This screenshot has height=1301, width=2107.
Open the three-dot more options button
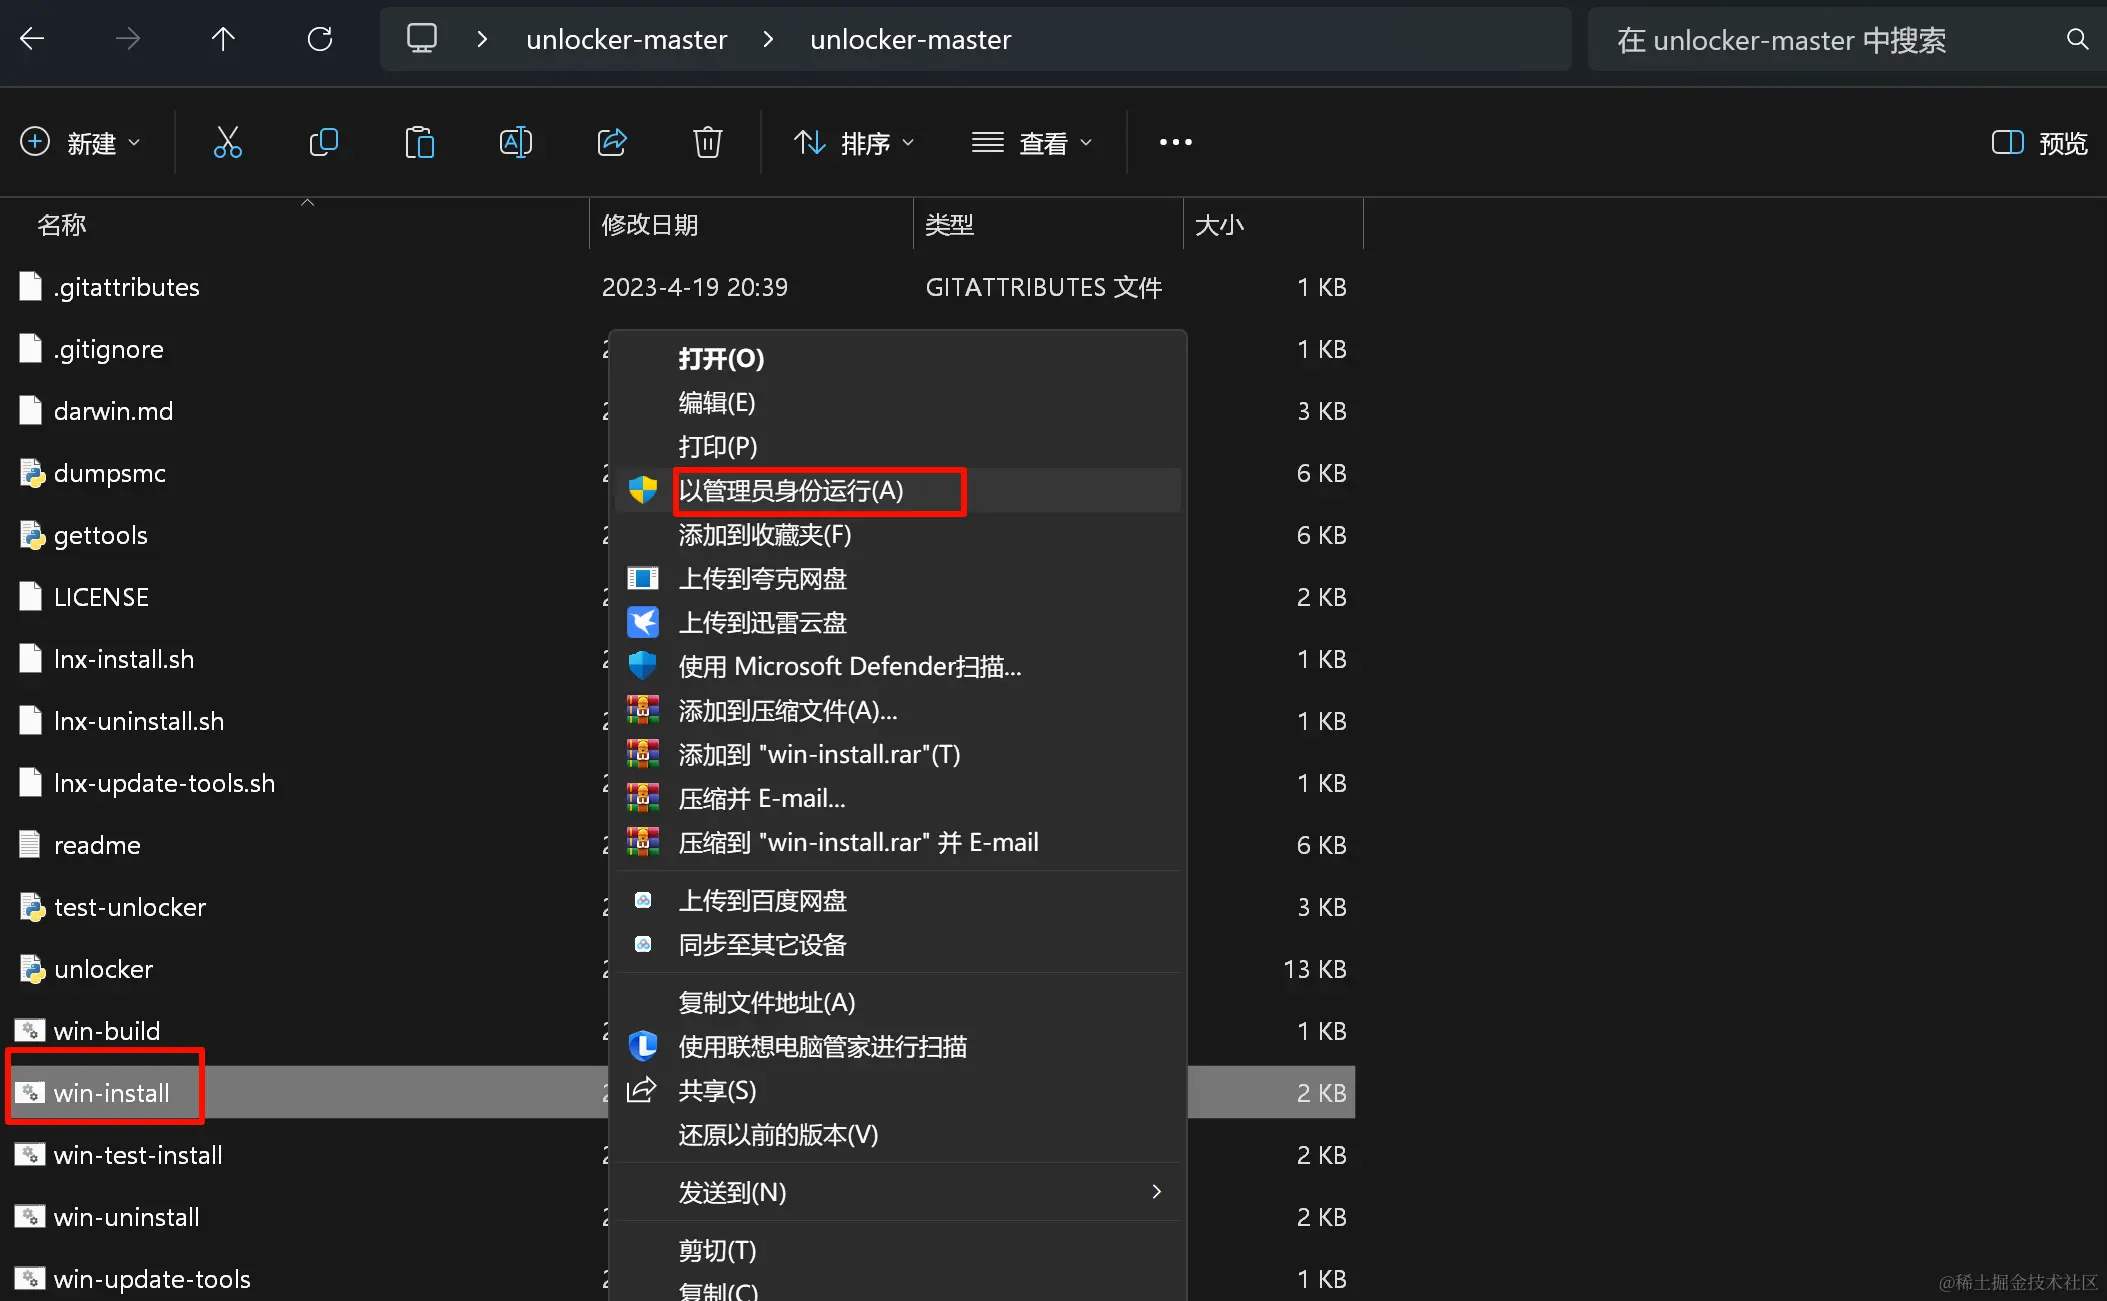tap(1175, 143)
